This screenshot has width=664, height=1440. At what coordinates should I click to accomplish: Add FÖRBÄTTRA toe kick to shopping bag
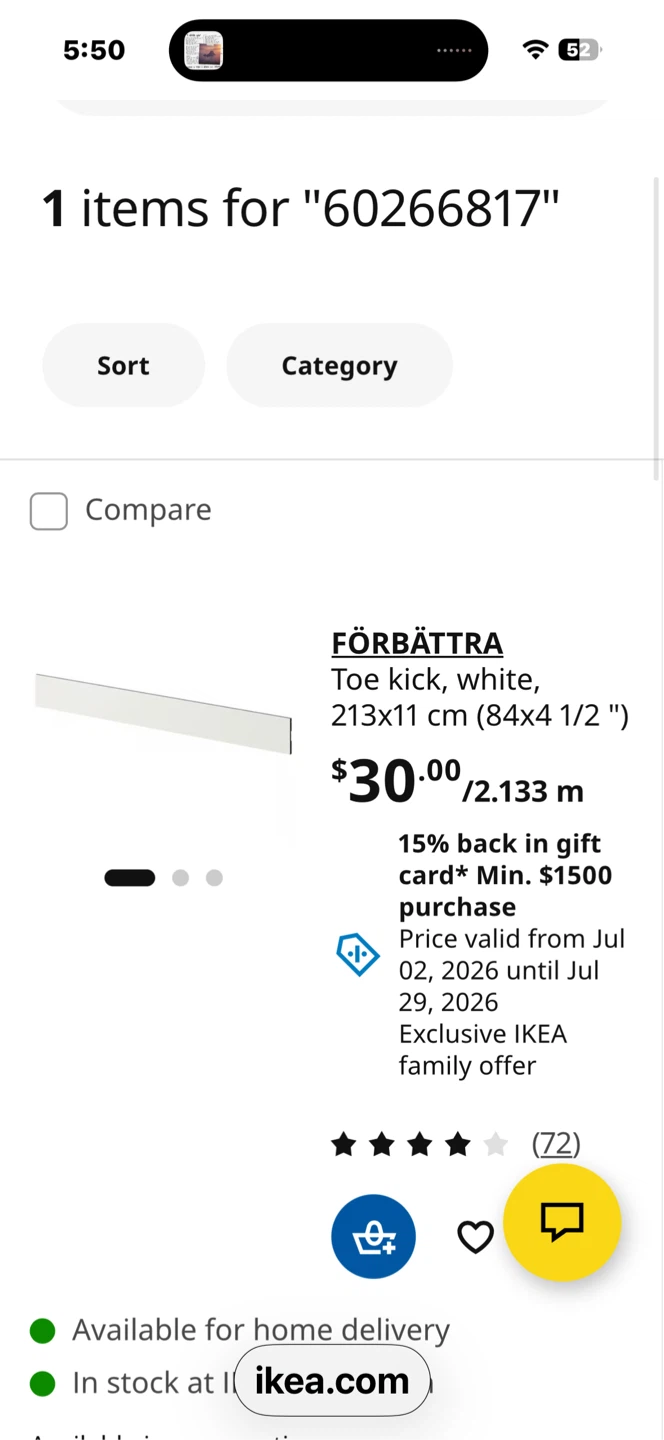click(x=373, y=1236)
